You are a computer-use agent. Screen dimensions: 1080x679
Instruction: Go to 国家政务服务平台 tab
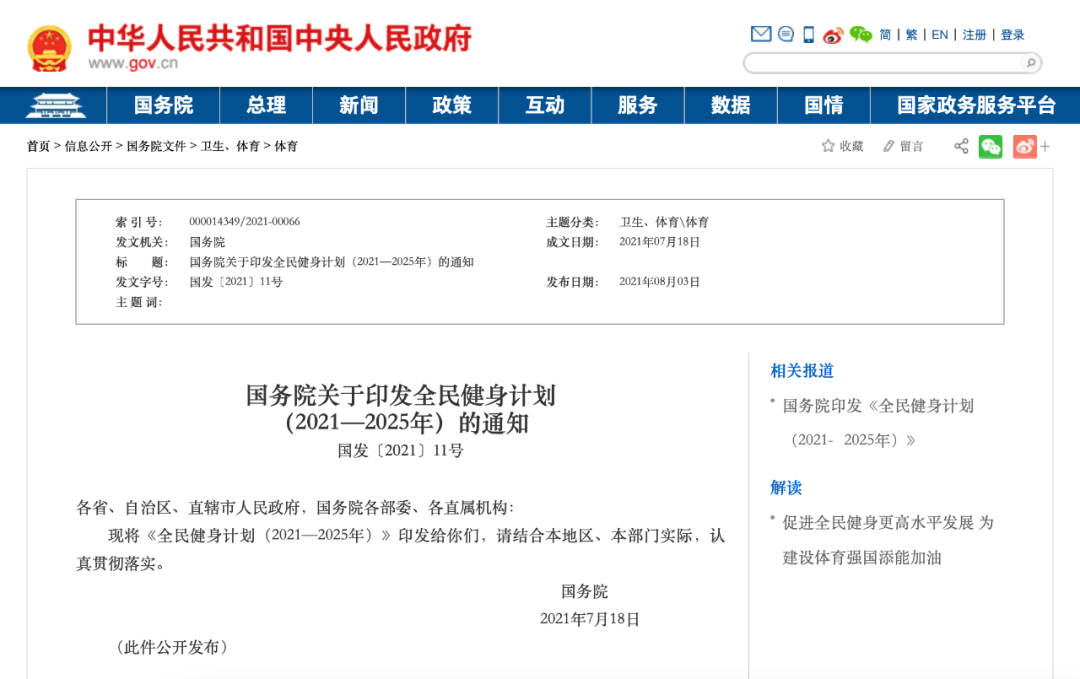click(x=975, y=105)
